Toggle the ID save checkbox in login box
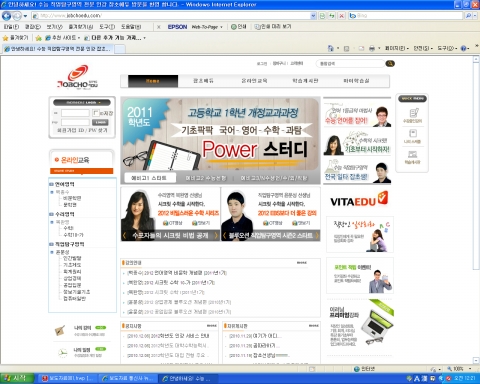 click(x=95, y=113)
